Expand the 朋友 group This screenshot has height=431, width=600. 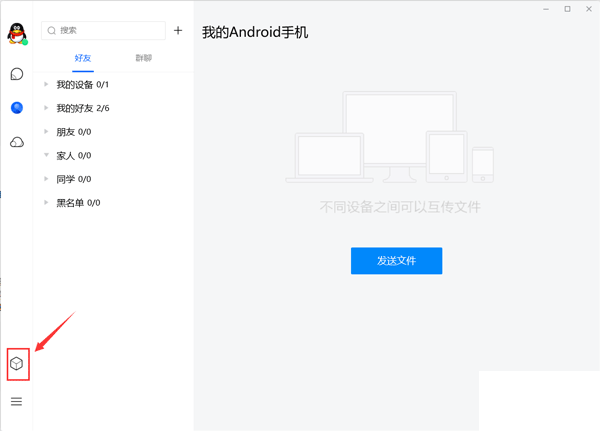(65, 132)
